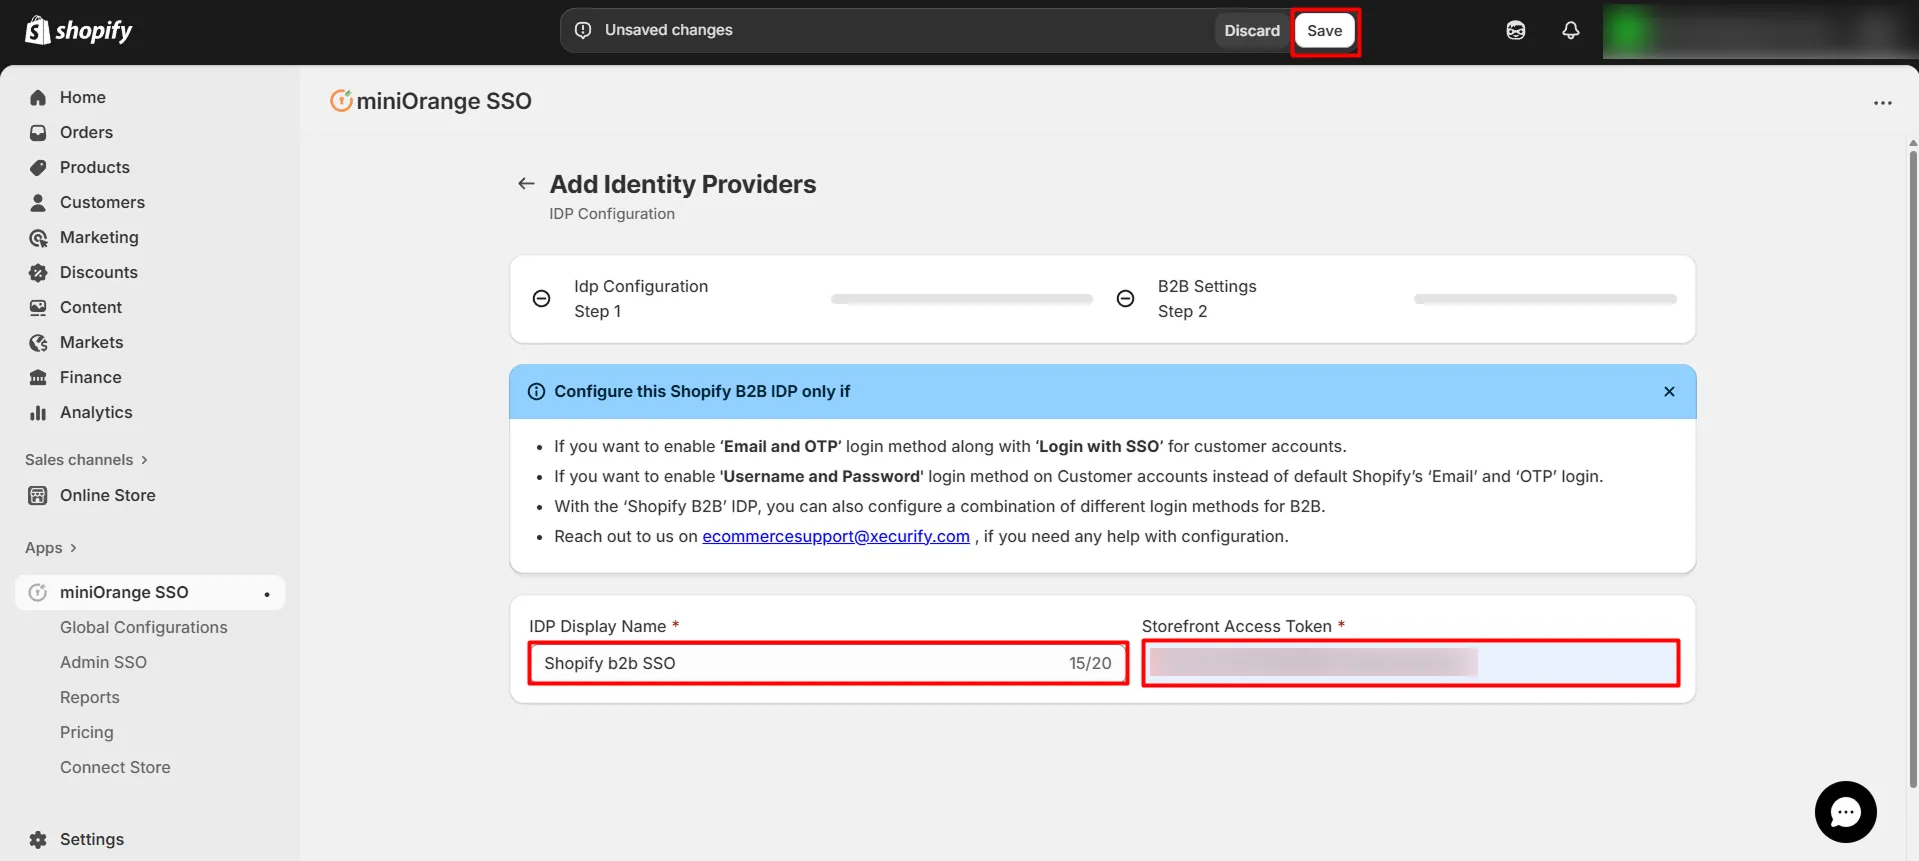The height and width of the screenshot is (861, 1919).
Task: Click the Markets globe icon
Action: tap(38, 342)
